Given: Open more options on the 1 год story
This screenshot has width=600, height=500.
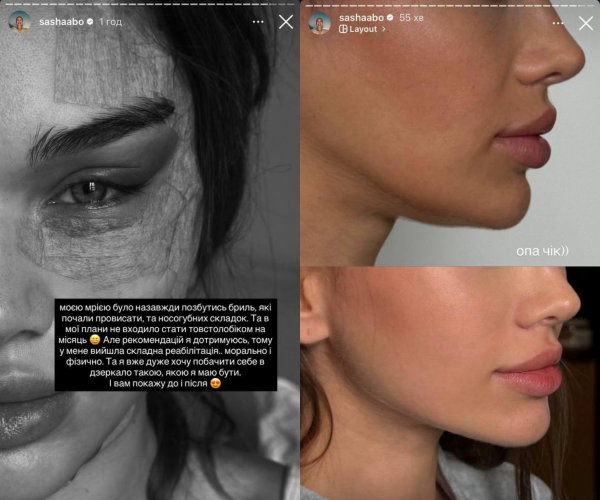Looking at the screenshot, I should coord(258,22).
